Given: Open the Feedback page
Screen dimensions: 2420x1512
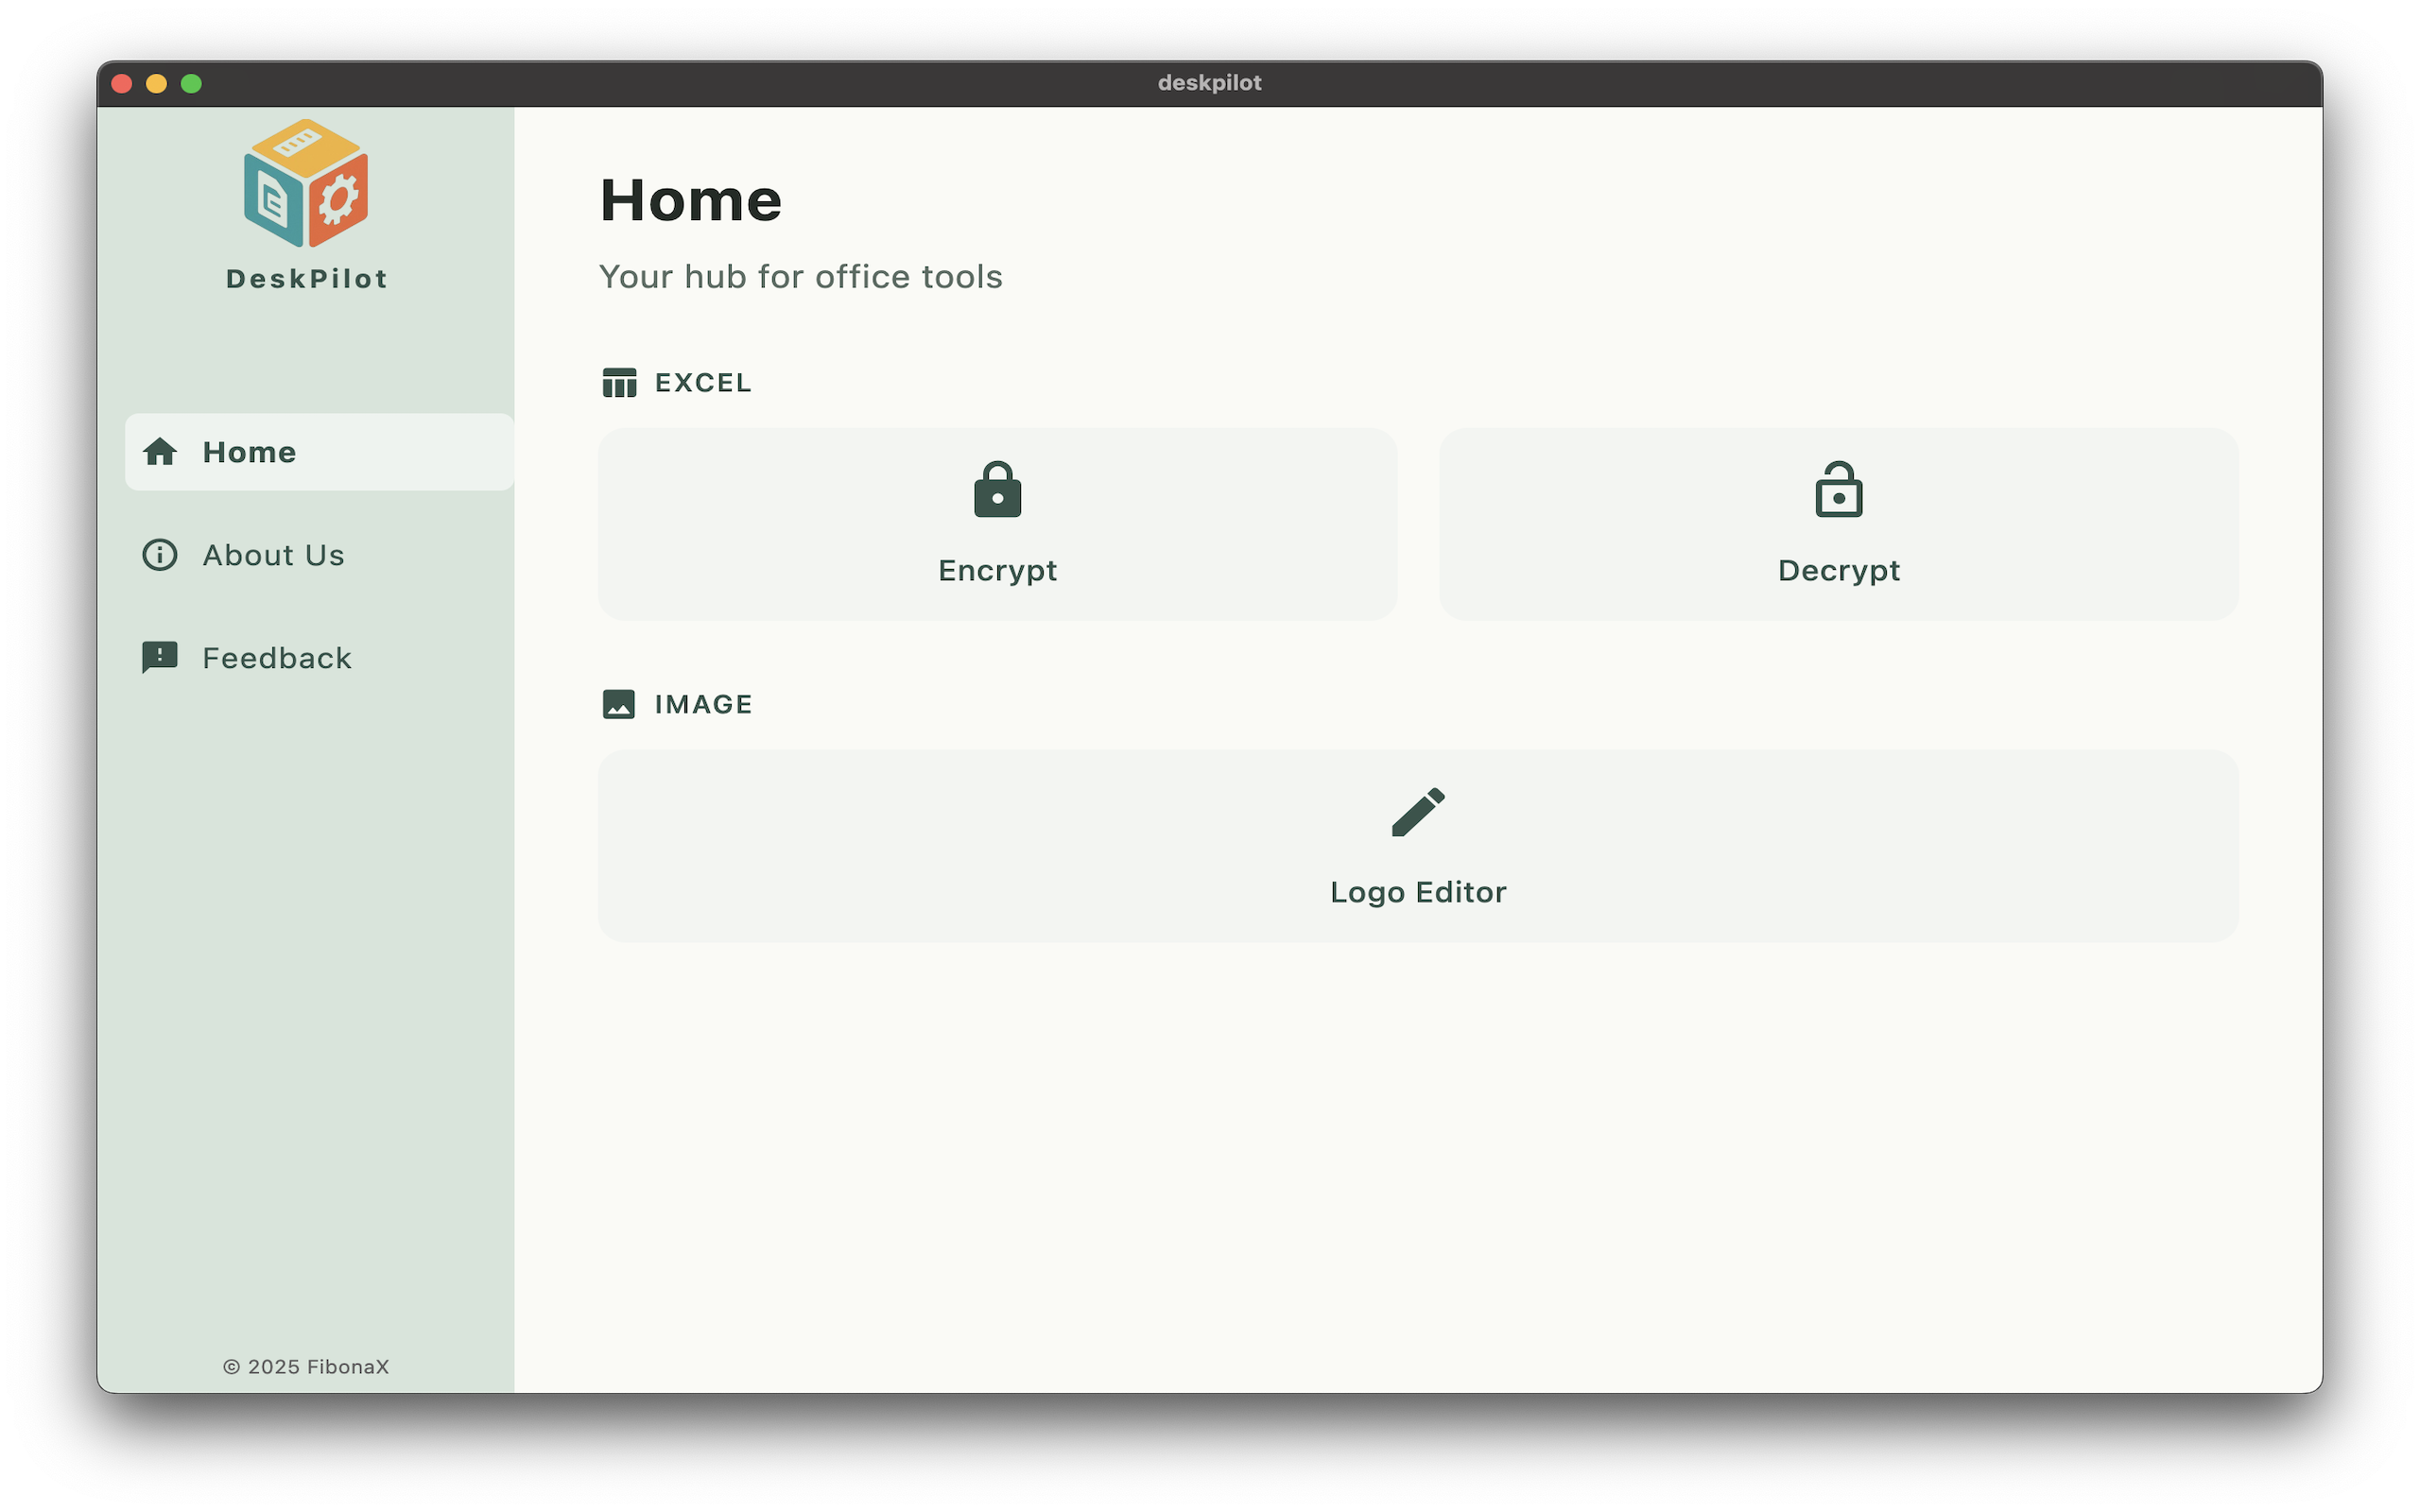Looking at the screenshot, I should click(x=276, y=657).
